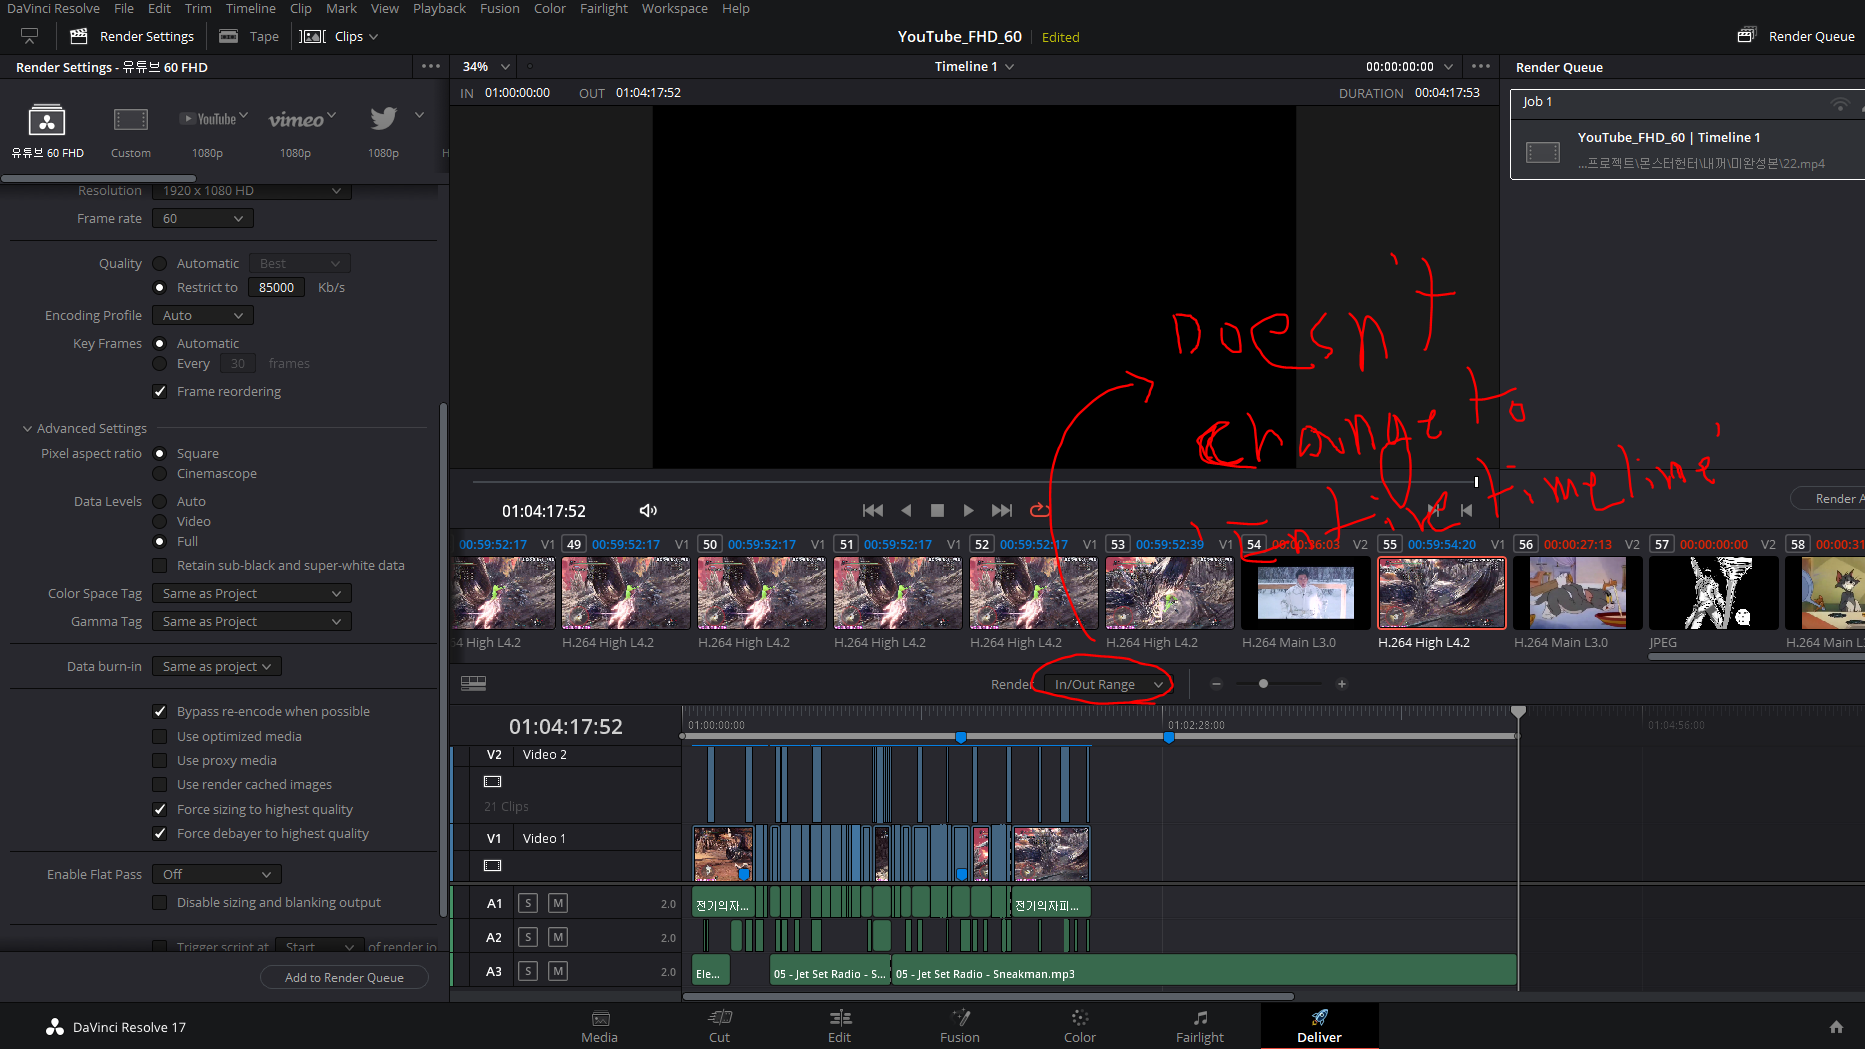
Task: Open Enable Flat Pass dropdown
Action: (217, 874)
